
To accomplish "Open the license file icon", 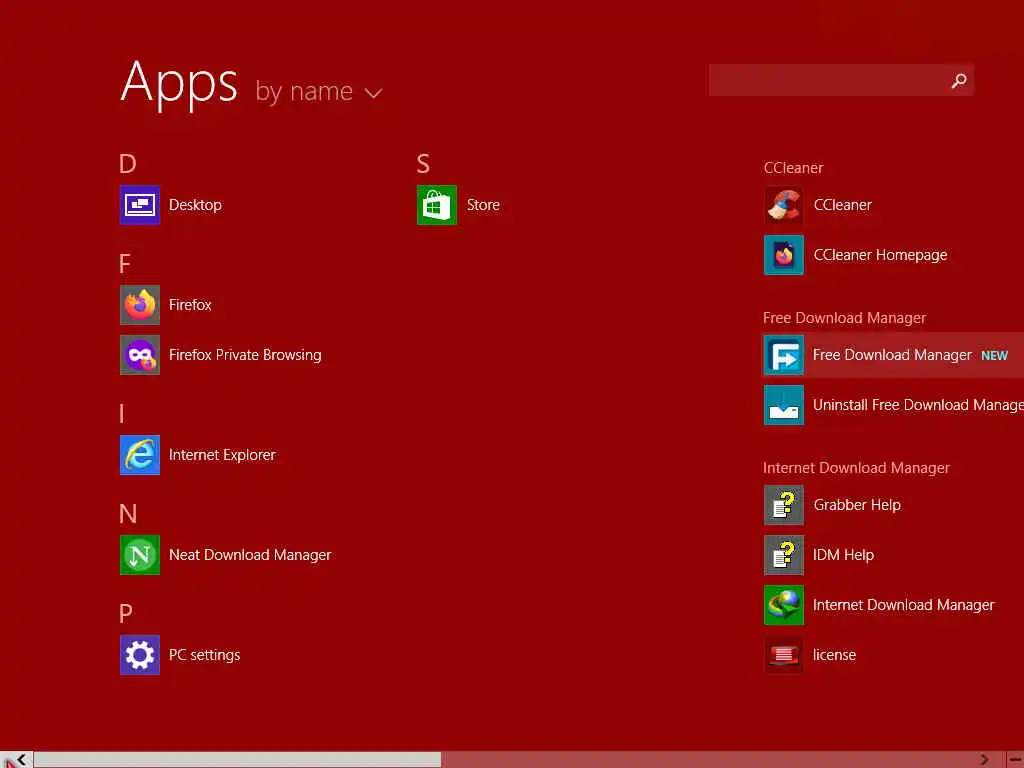I will coord(784,655).
